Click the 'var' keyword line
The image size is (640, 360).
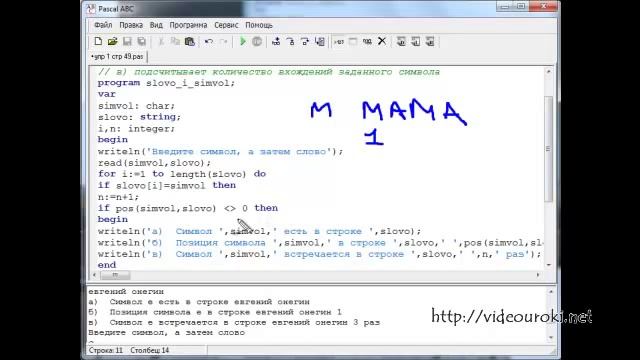click(107, 94)
